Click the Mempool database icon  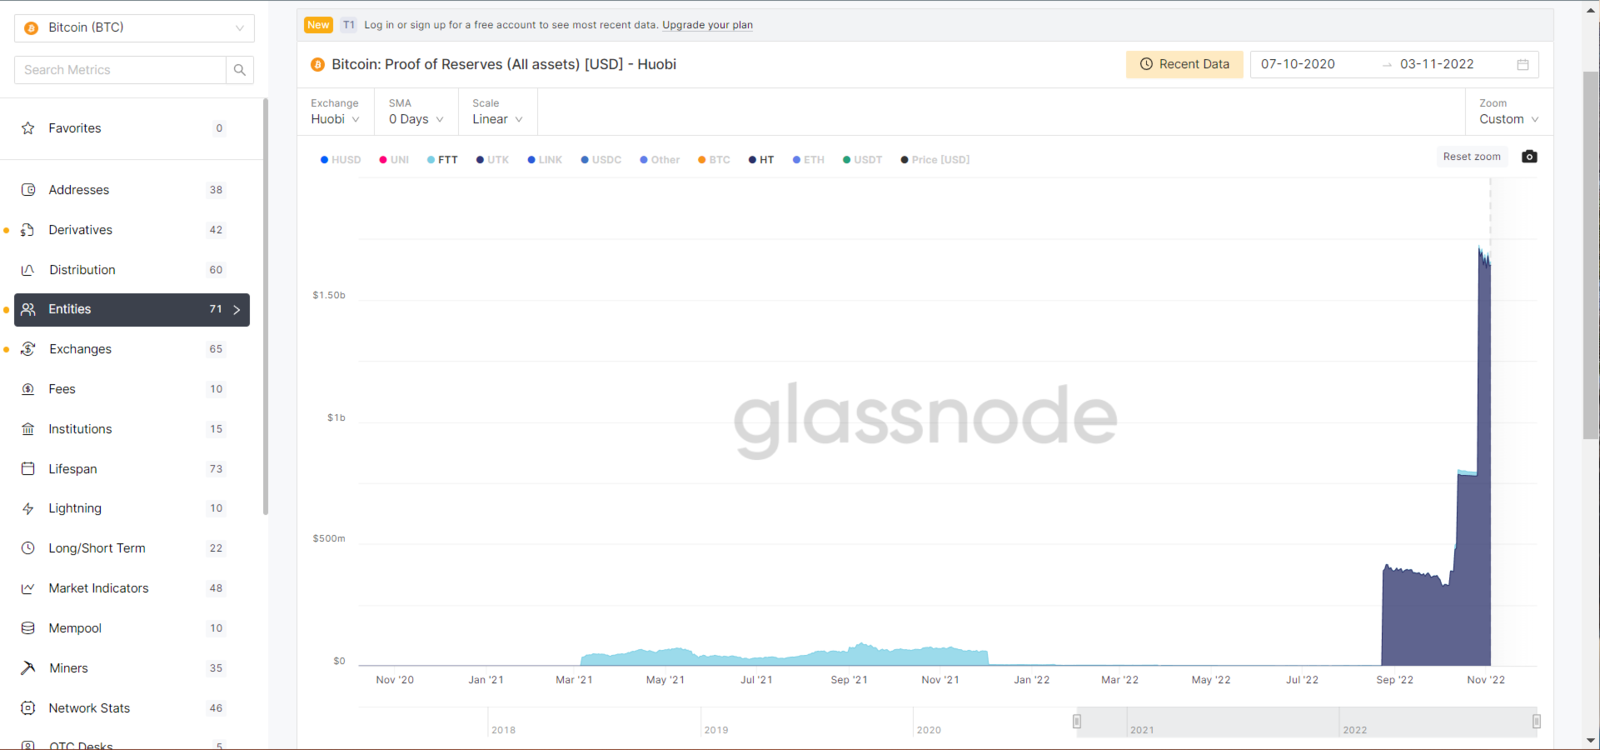[x=28, y=628]
